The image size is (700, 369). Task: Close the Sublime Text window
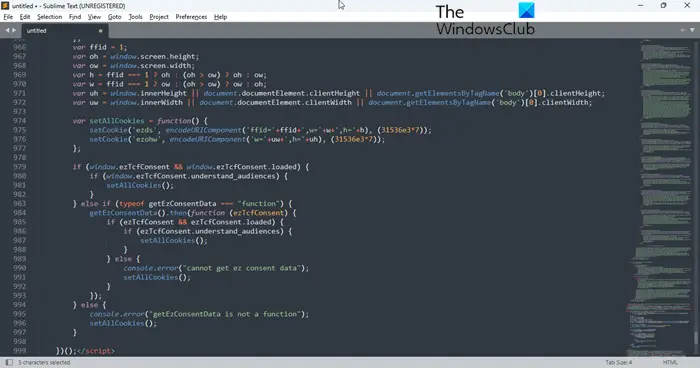[x=687, y=5]
